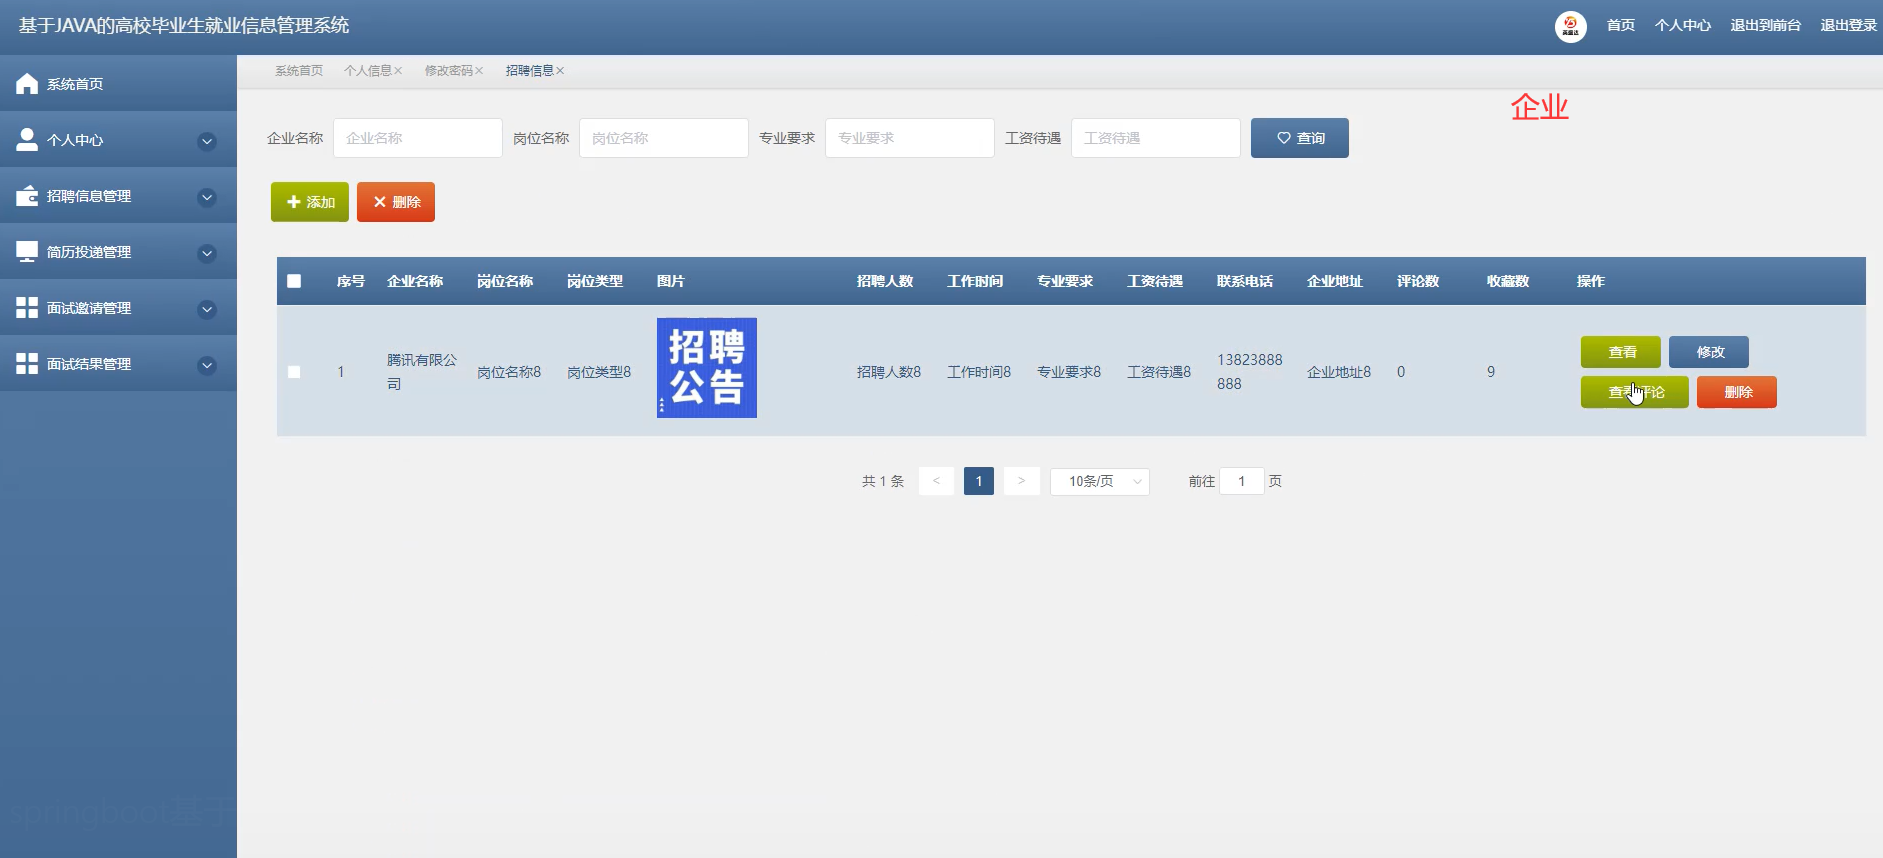Focus the 专业要求 search field
1883x858 pixels.
[910, 138]
